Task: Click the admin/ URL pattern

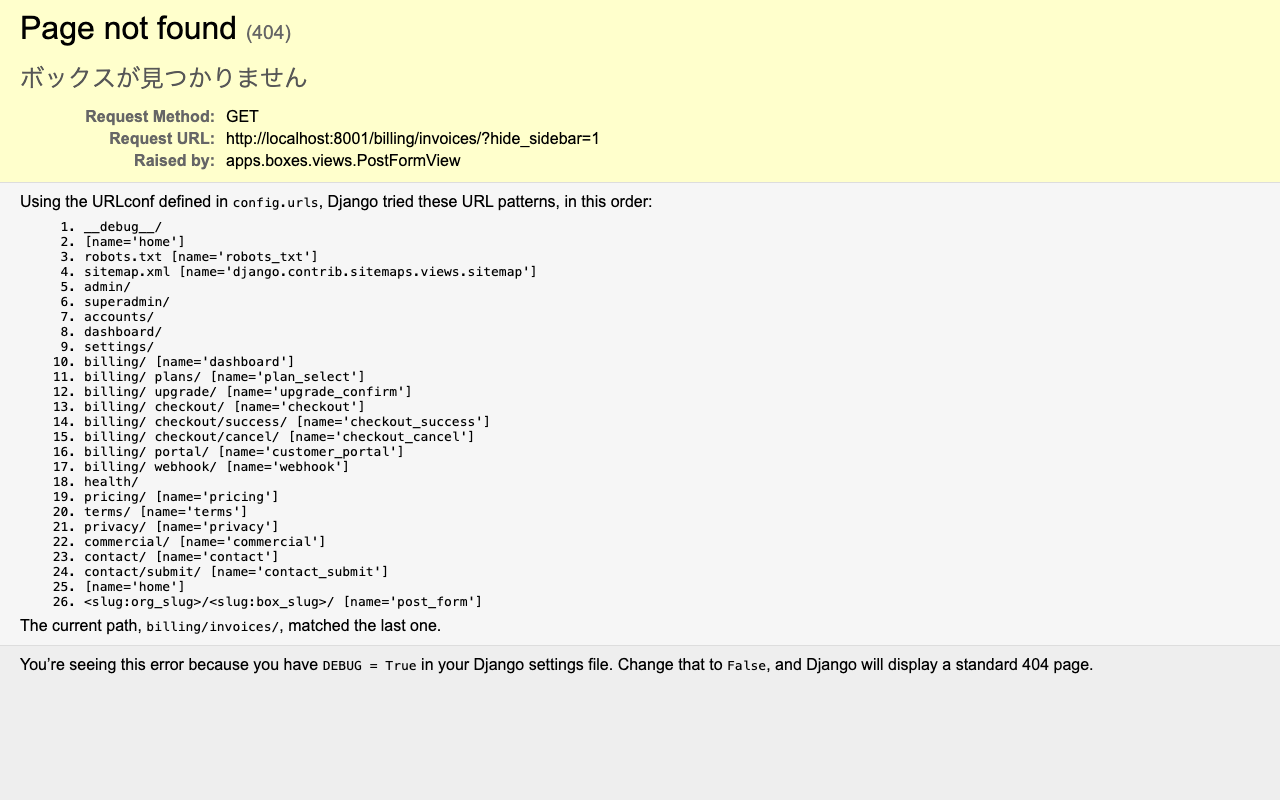Action: [x=107, y=287]
